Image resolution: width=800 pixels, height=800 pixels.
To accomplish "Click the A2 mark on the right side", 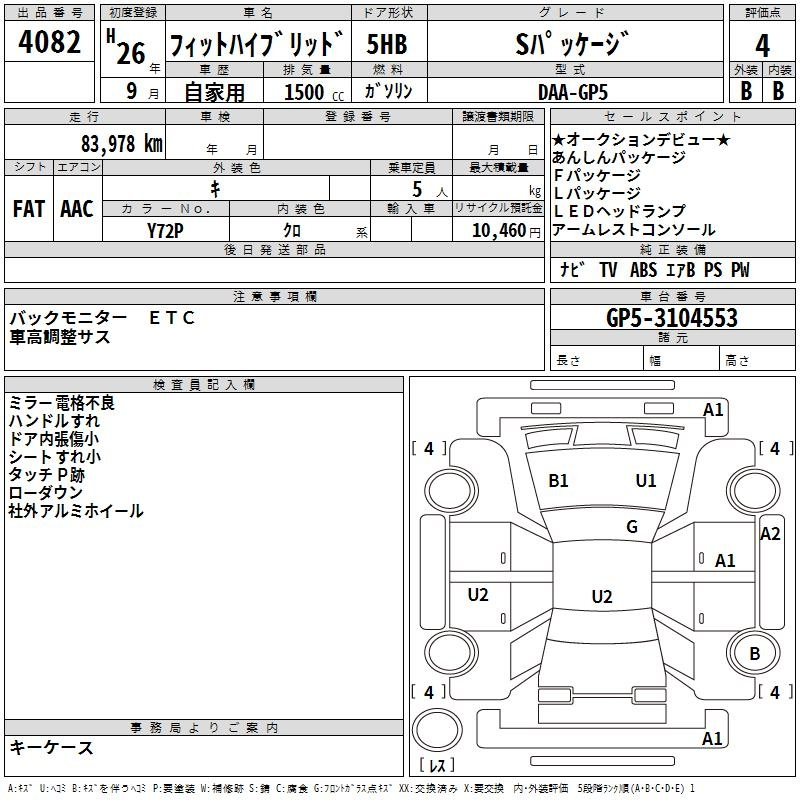I will (770, 534).
